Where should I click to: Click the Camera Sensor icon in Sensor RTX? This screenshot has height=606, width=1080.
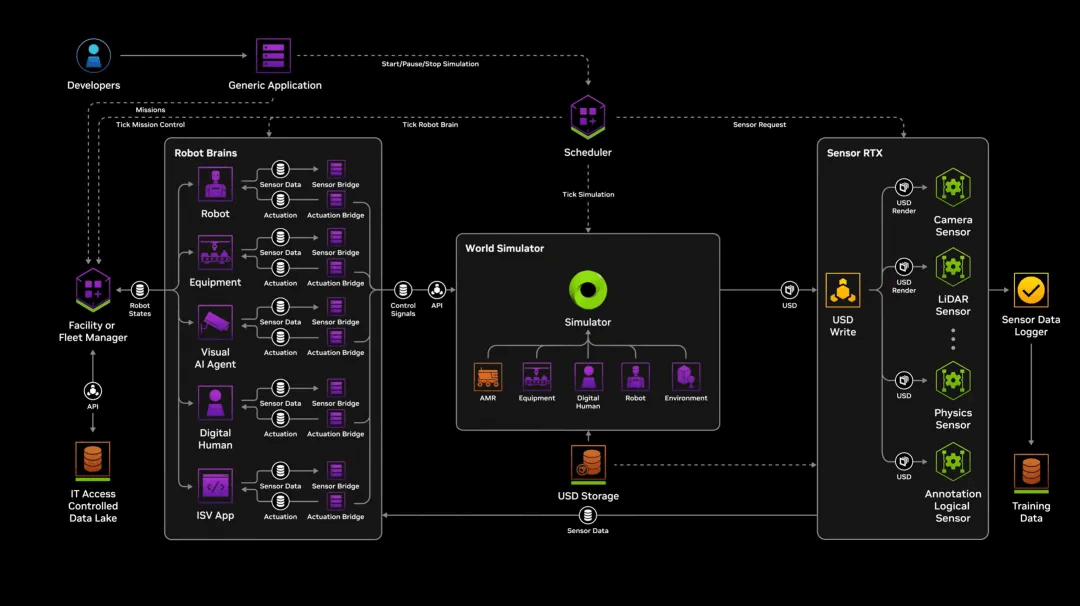(x=952, y=187)
